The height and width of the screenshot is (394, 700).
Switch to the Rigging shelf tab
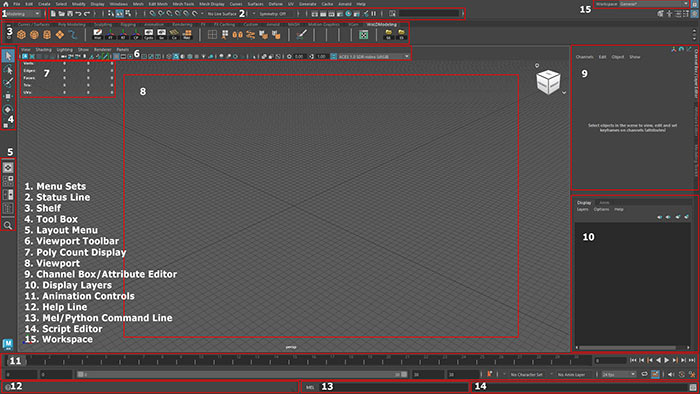pyautogui.click(x=128, y=25)
